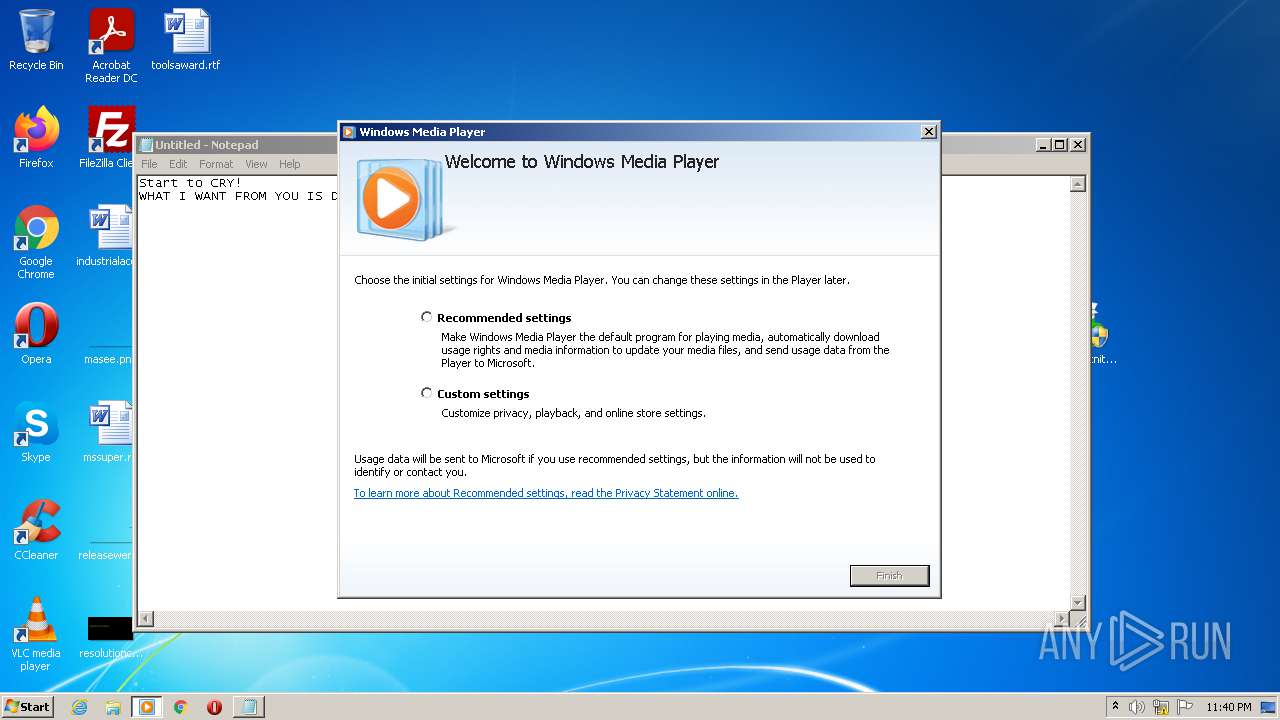
Task: Launch VLC media player shortcut
Action: point(36,634)
